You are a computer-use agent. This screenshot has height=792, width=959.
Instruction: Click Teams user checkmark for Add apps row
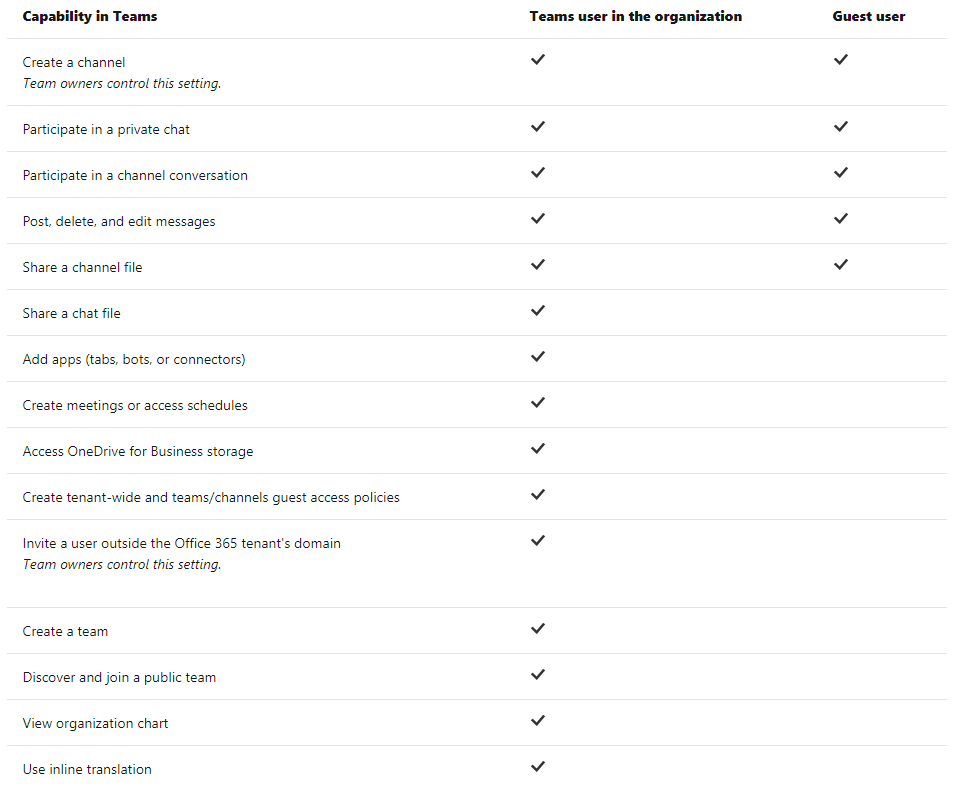[x=538, y=357]
